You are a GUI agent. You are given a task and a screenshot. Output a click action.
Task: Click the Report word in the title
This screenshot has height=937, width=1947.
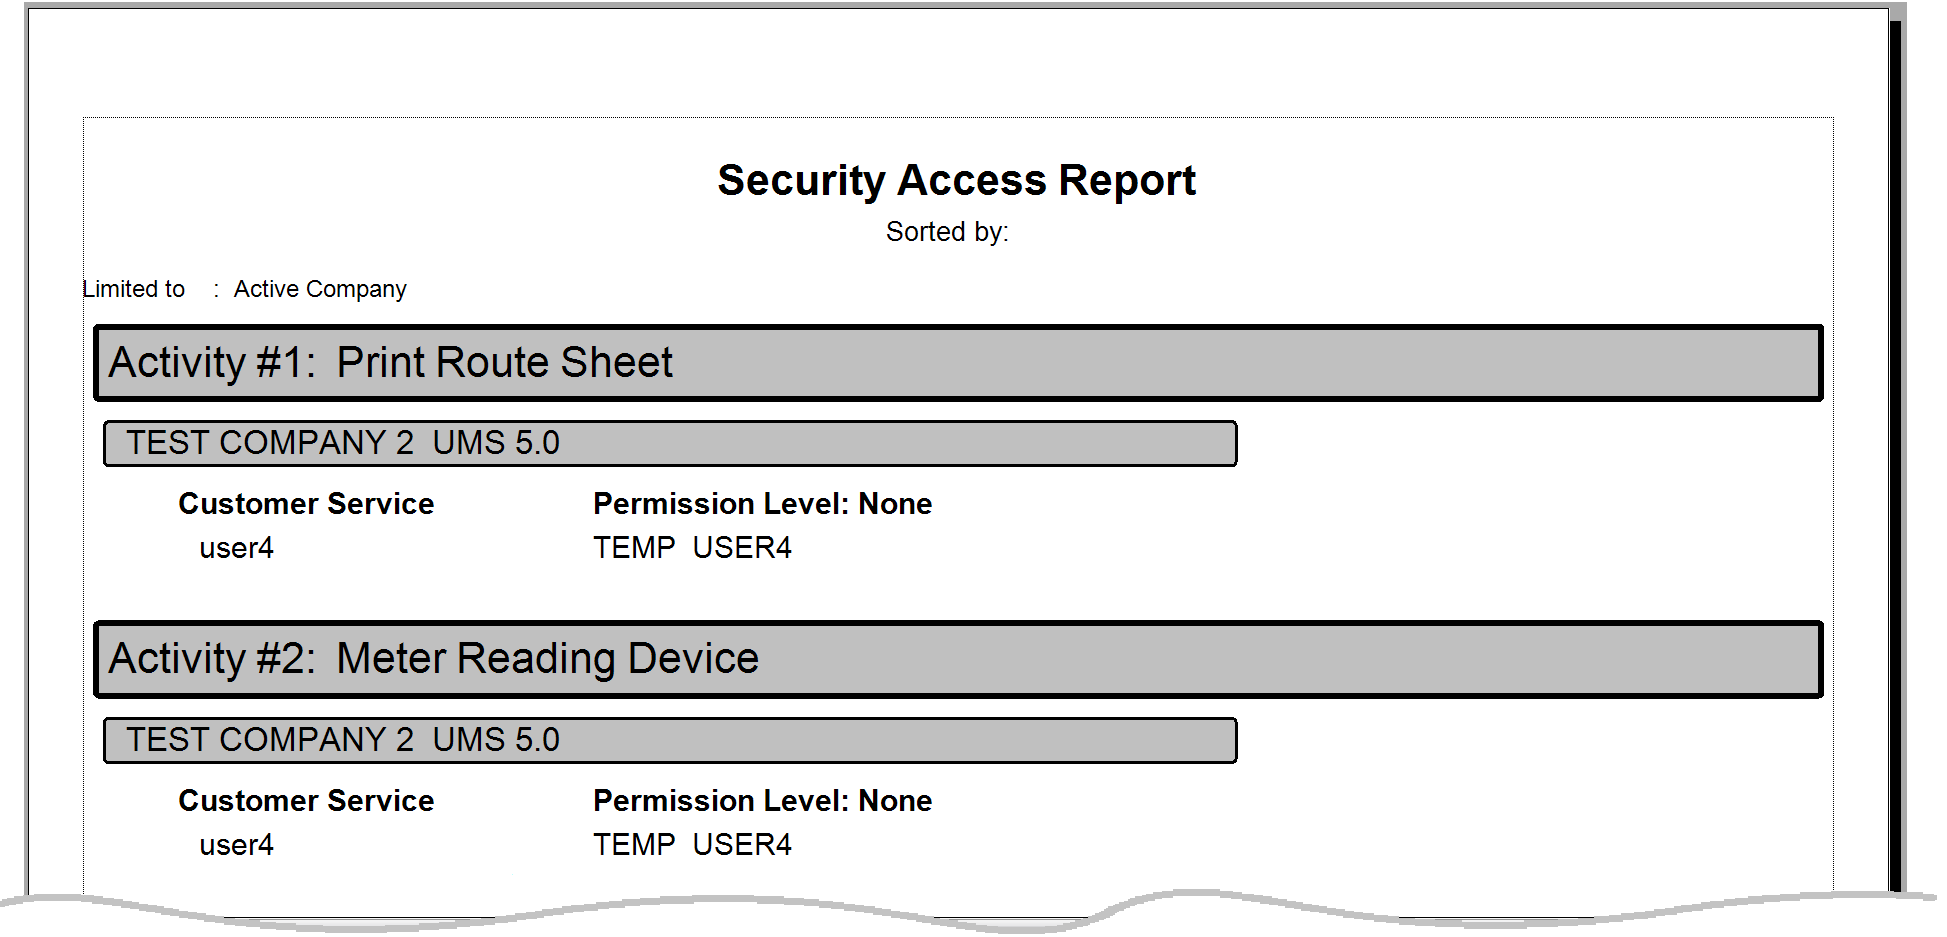click(x=1127, y=181)
